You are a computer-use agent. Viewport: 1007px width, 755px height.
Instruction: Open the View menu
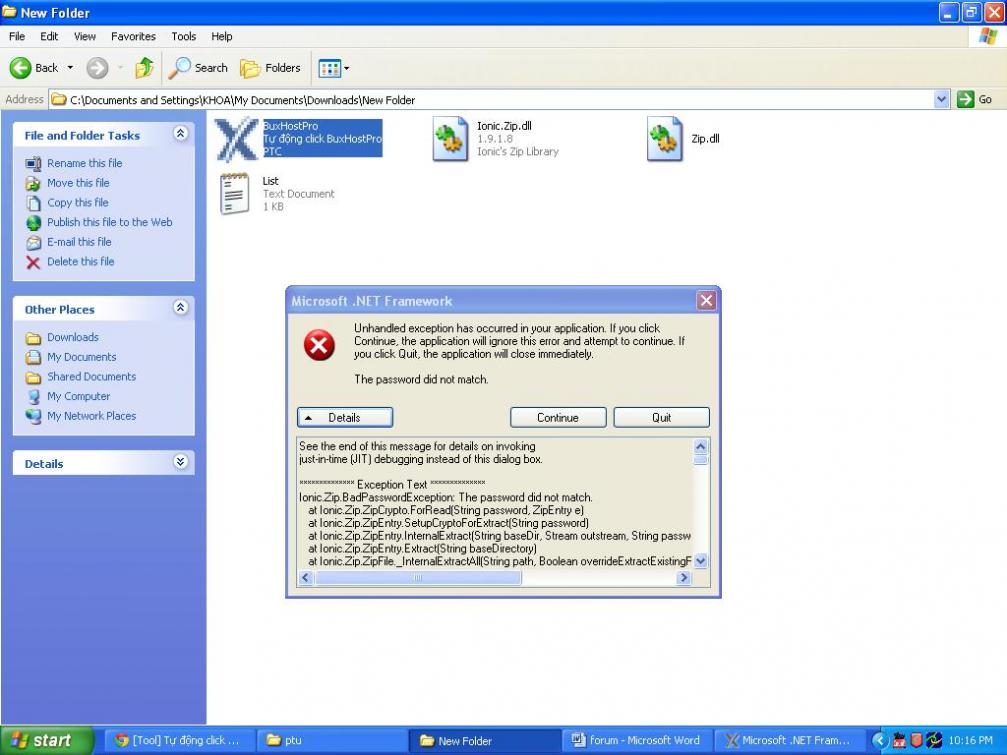click(x=85, y=36)
